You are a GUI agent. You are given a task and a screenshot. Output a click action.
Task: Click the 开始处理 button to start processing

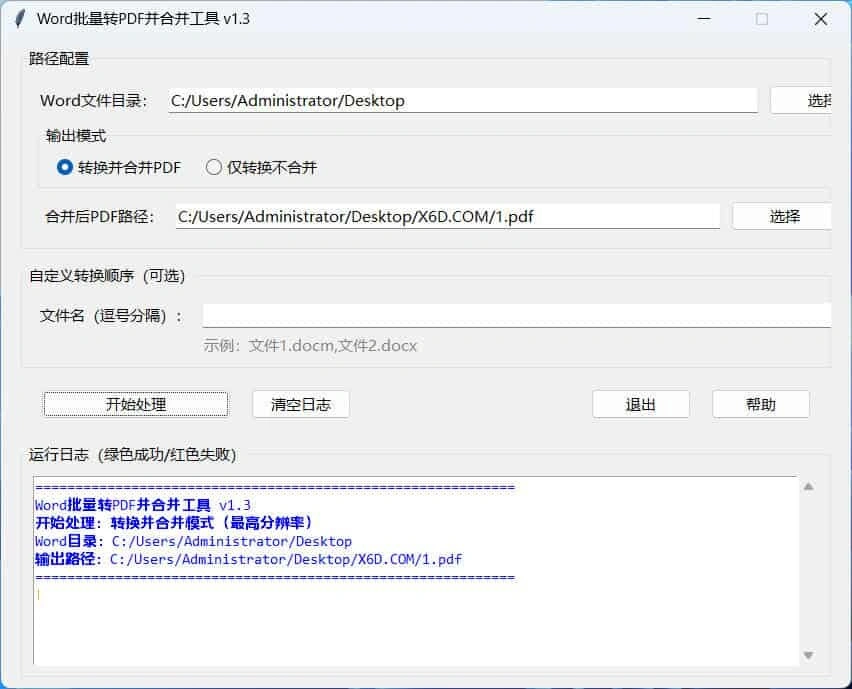point(136,404)
